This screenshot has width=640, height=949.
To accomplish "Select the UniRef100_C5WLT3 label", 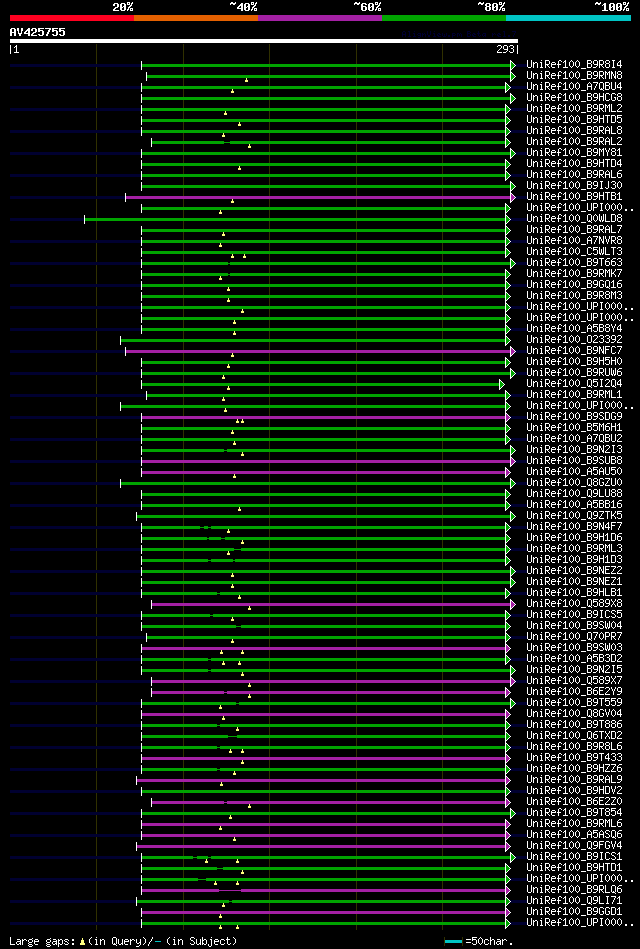I will tap(575, 251).
